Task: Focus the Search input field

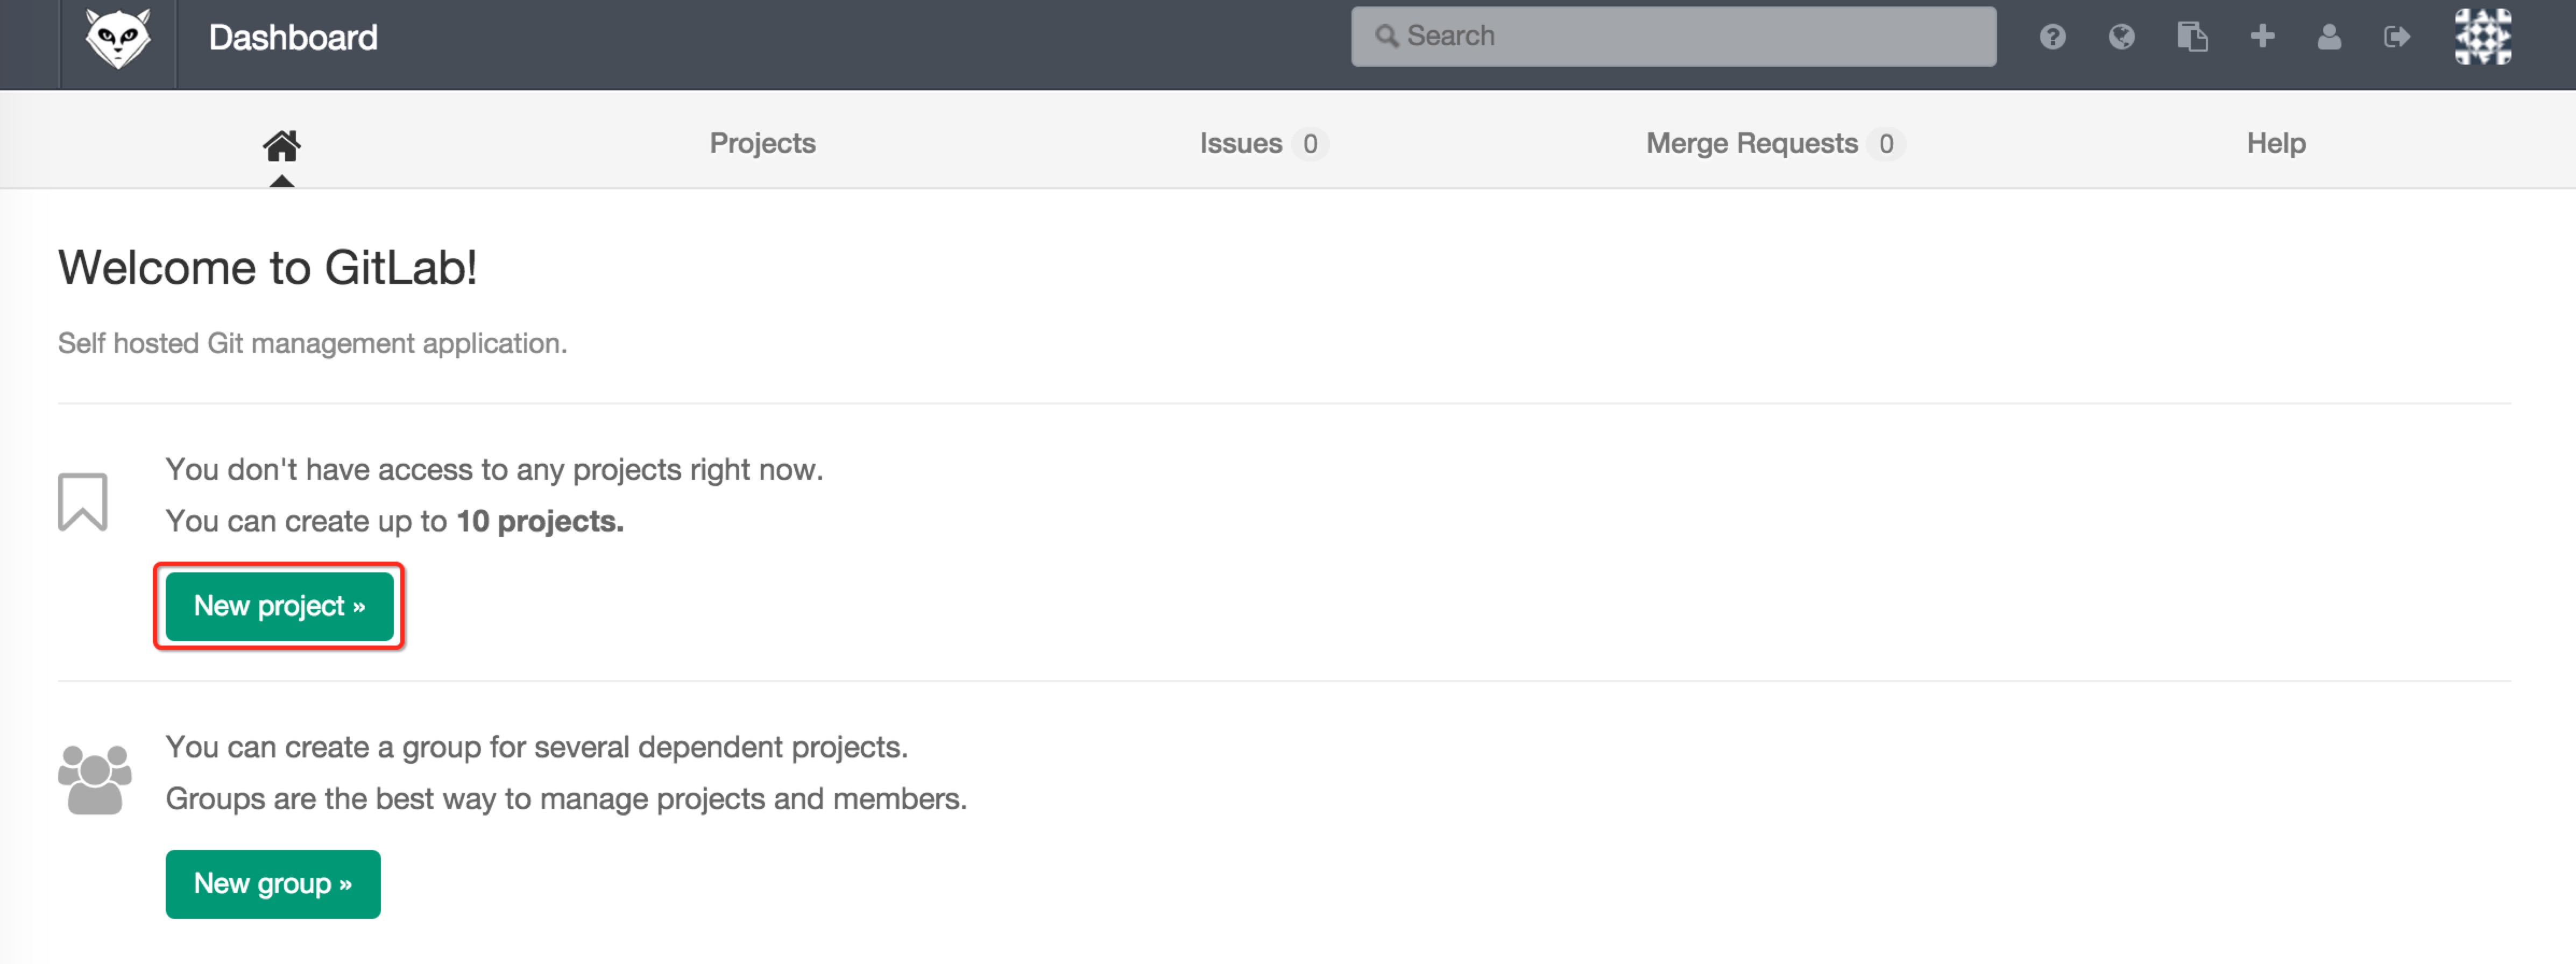Action: tap(1673, 37)
